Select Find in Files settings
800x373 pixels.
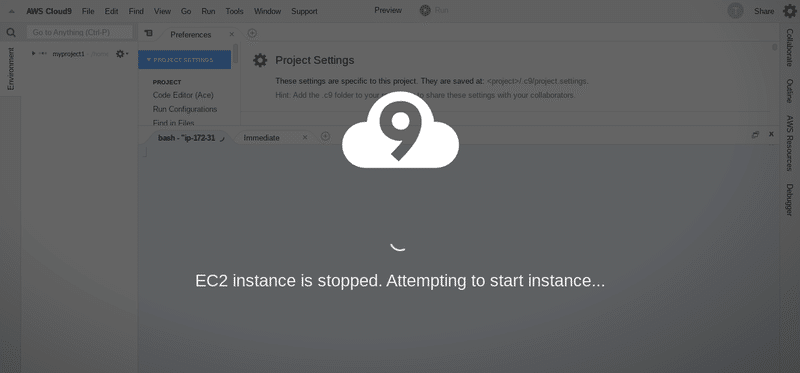[173, 122]
